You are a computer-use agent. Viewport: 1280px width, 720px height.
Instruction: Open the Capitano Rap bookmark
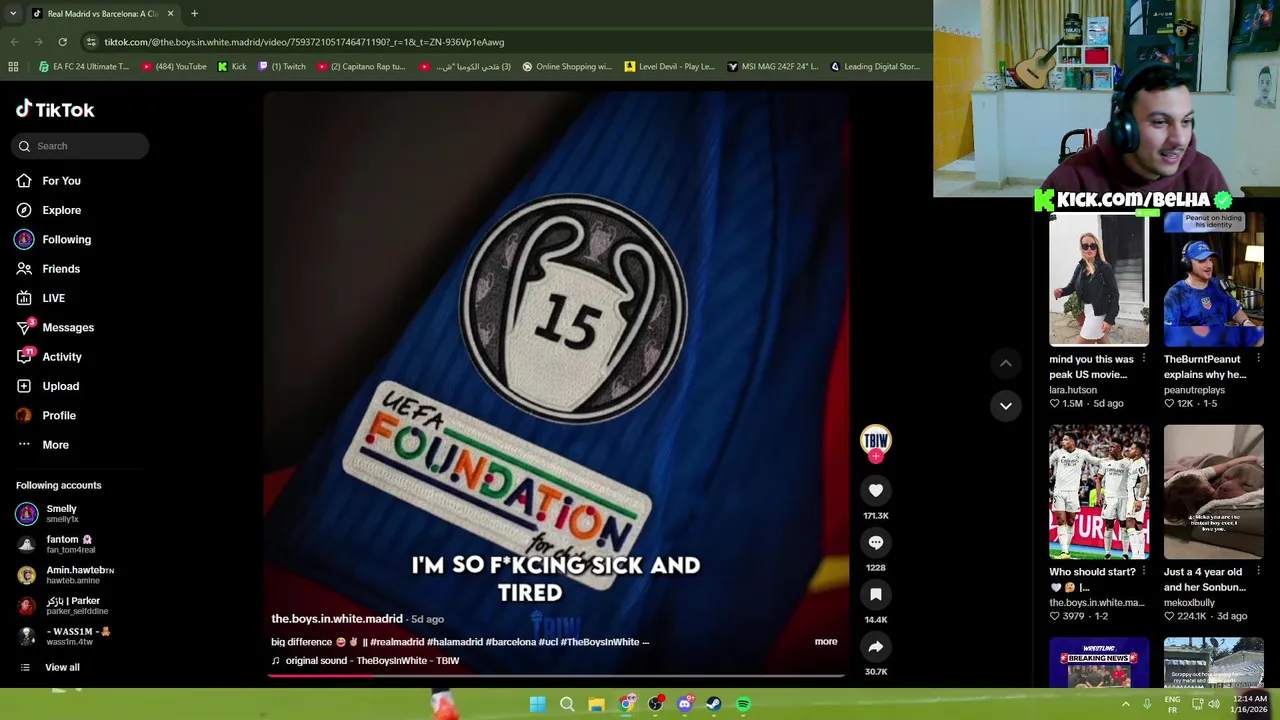tap(361, 67)
